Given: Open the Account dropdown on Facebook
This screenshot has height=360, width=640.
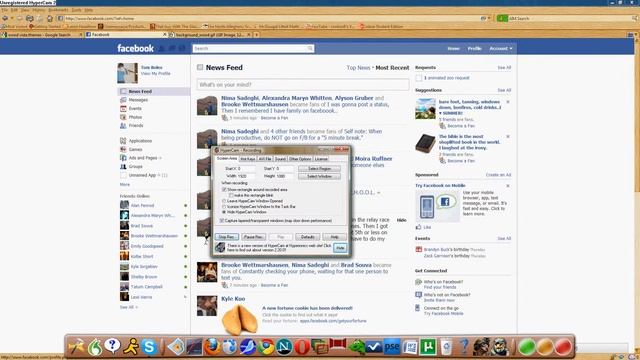Looking at the screenshot, I should click(x=500, y=49).
